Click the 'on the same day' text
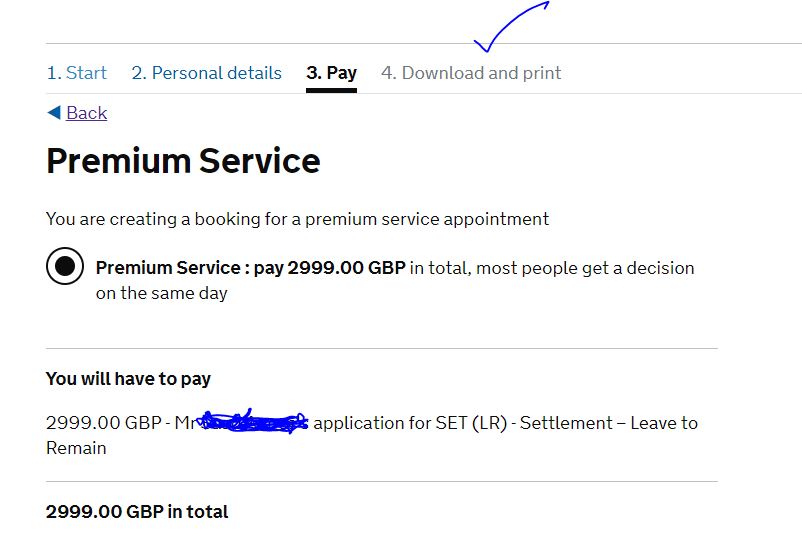The image size is (802, 534). click(162, 293)
